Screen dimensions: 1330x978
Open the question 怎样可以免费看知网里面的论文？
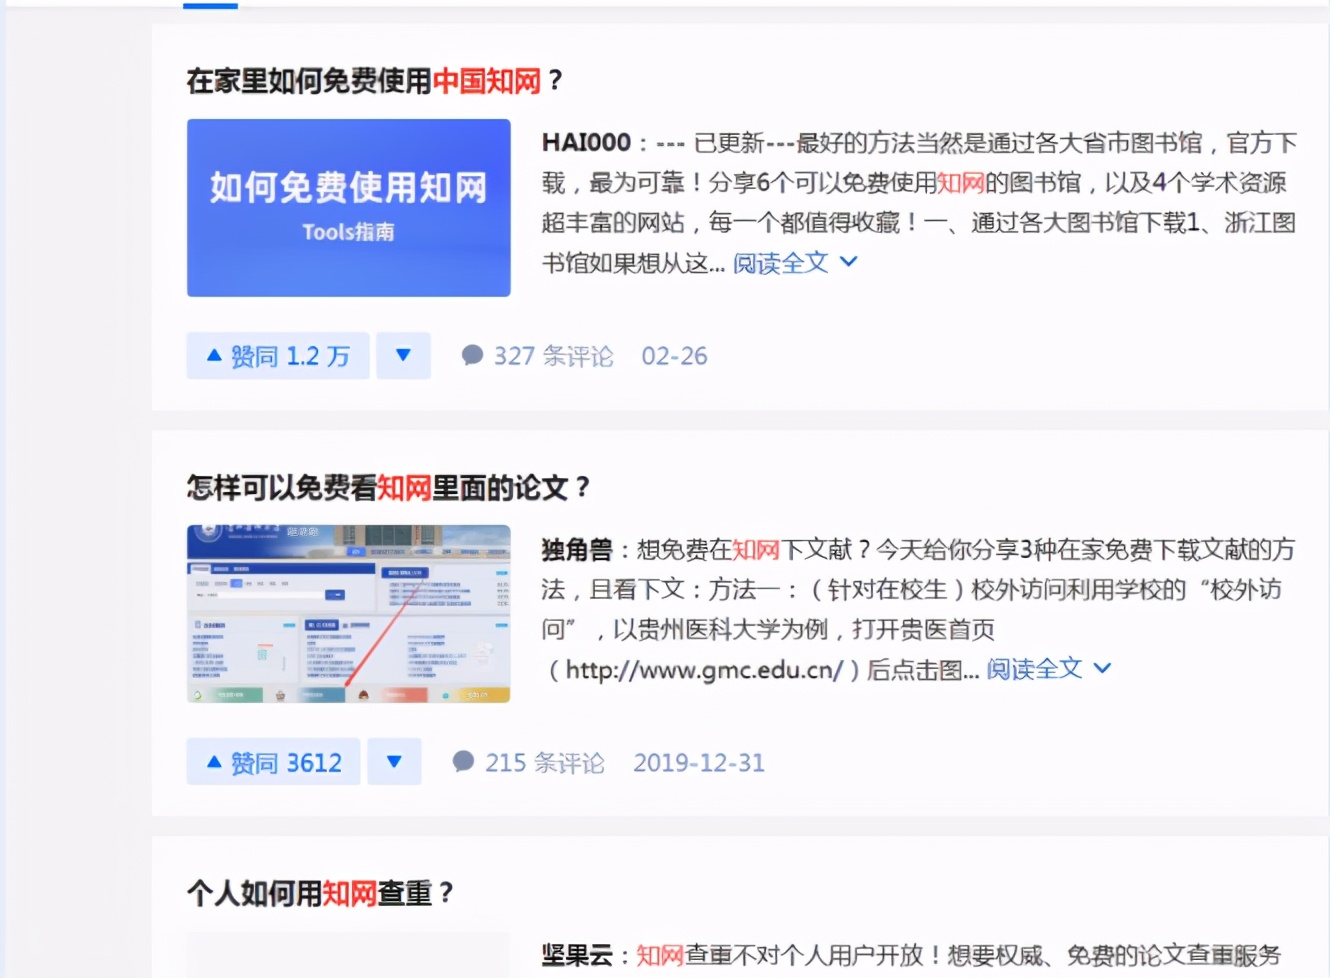(388, 488)
